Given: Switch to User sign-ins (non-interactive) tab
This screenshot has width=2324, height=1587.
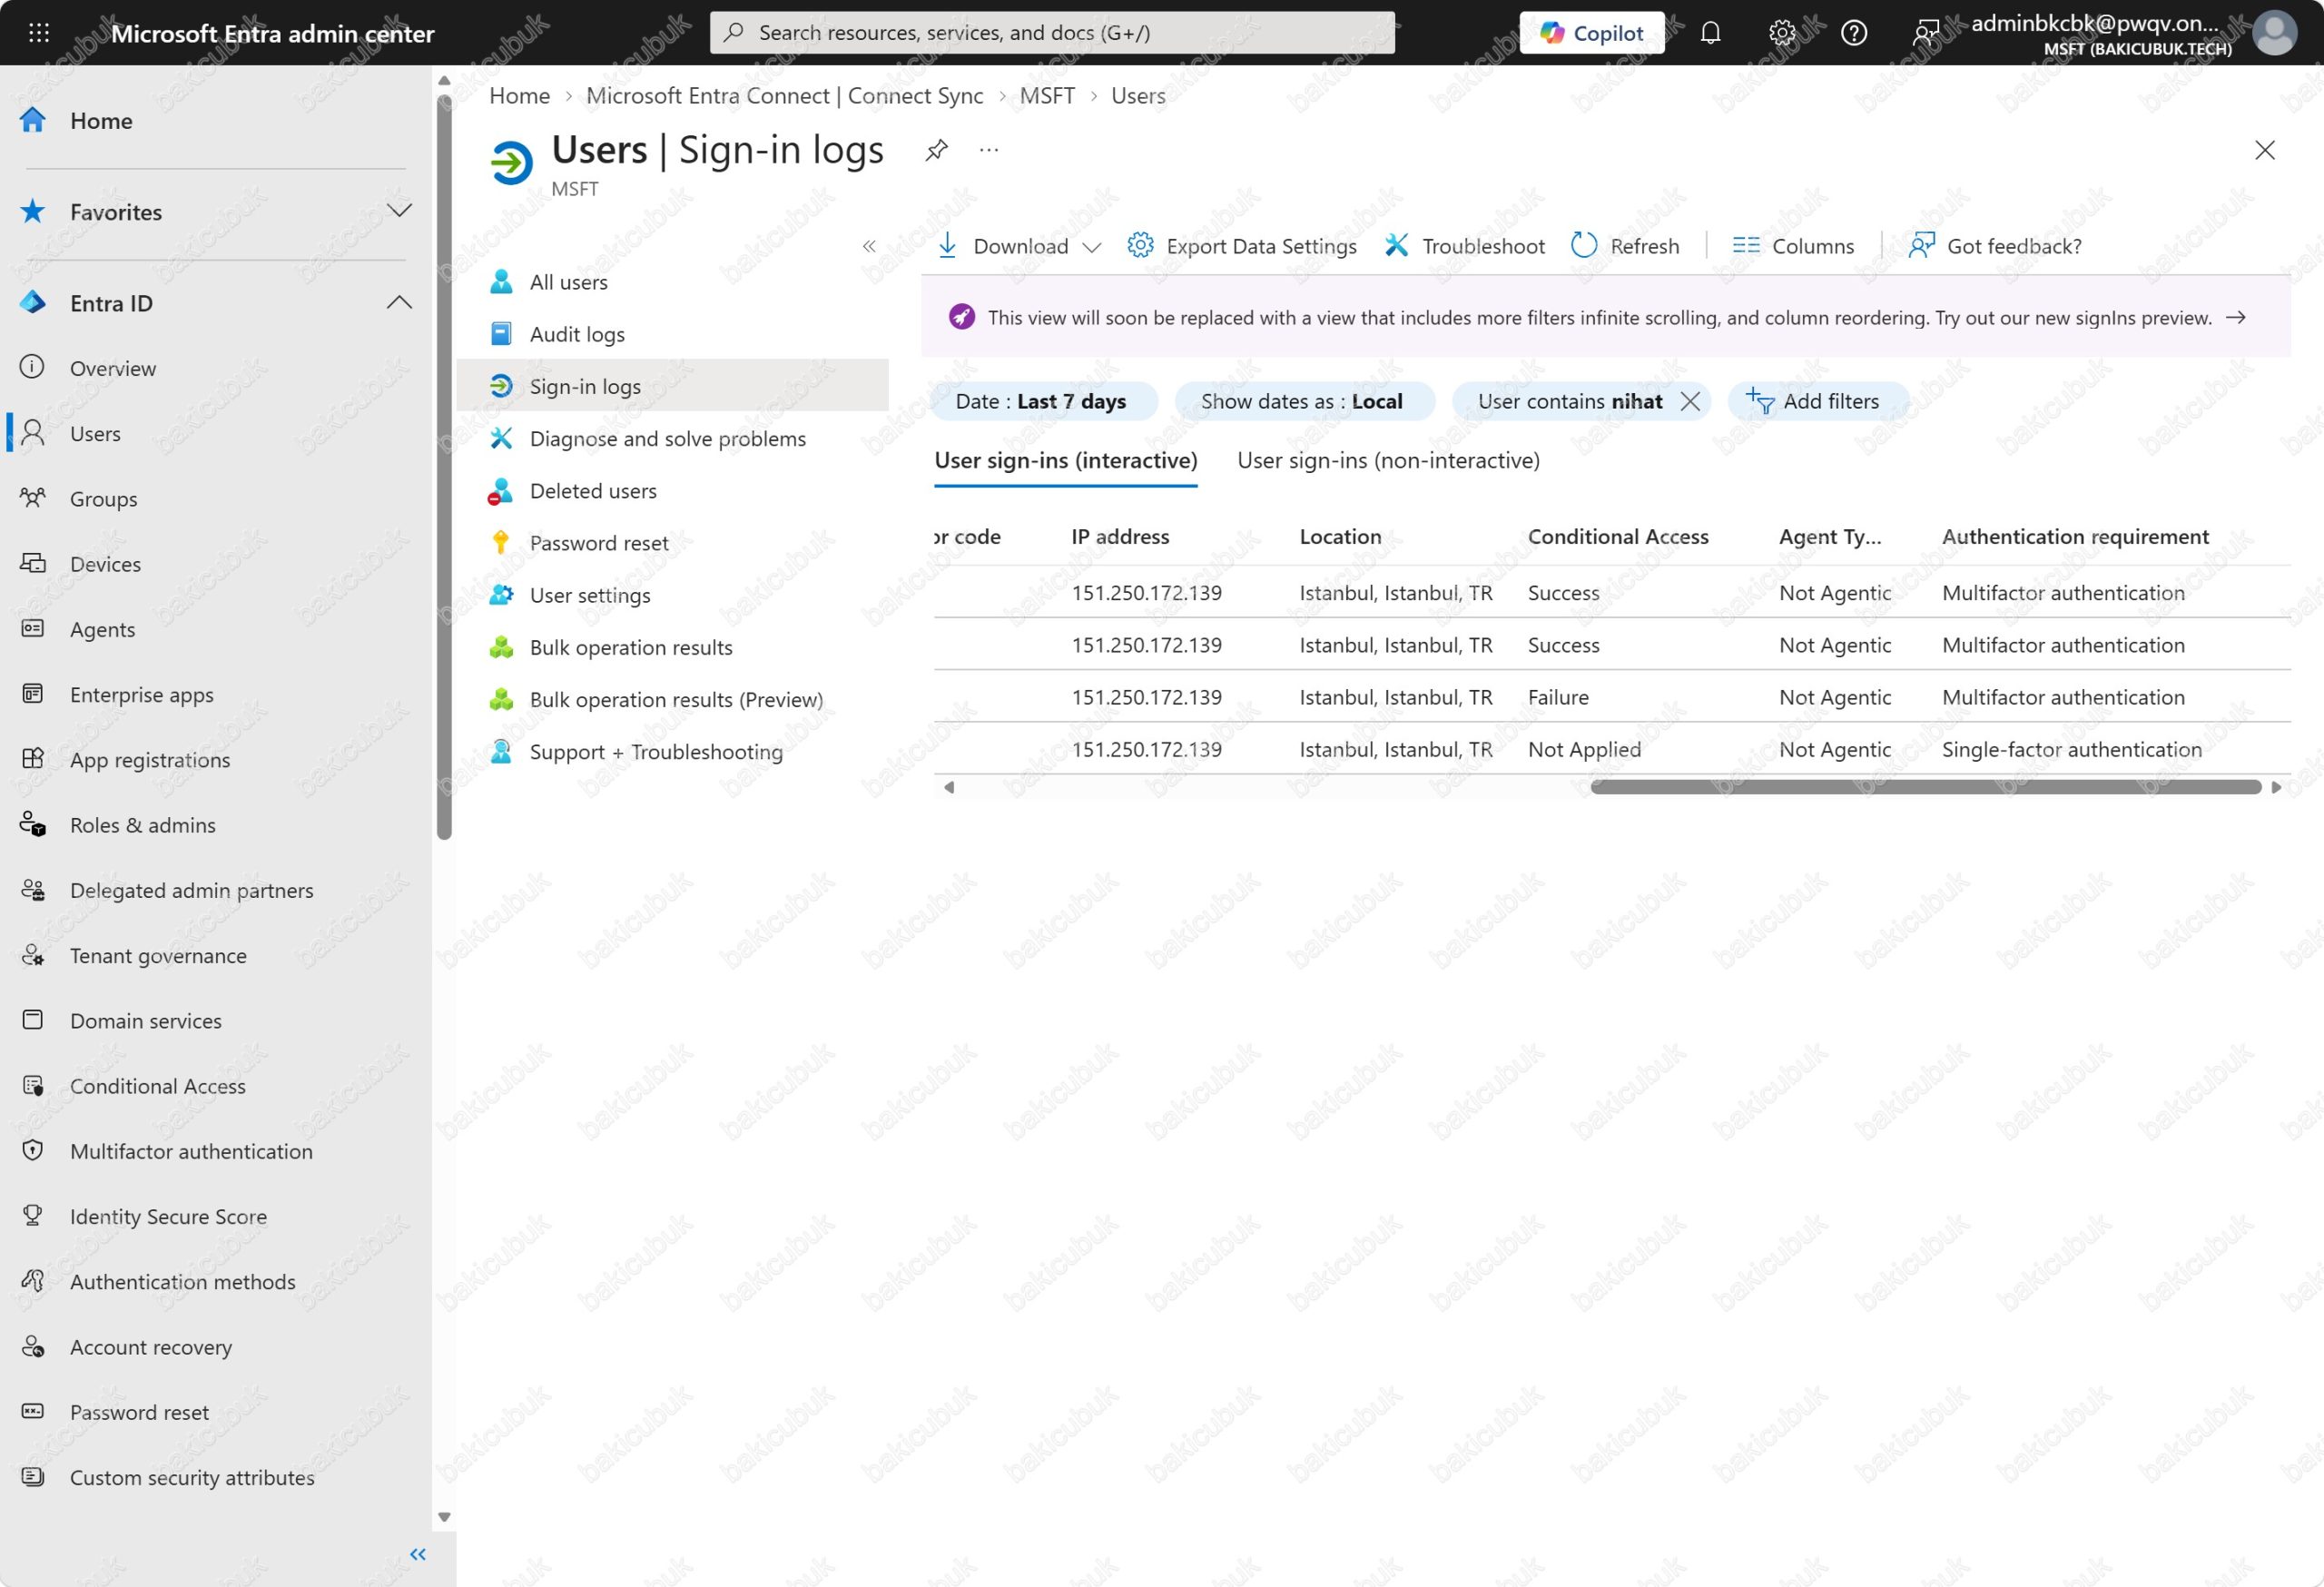Looking at the screenshot, I should [1388, 460].
